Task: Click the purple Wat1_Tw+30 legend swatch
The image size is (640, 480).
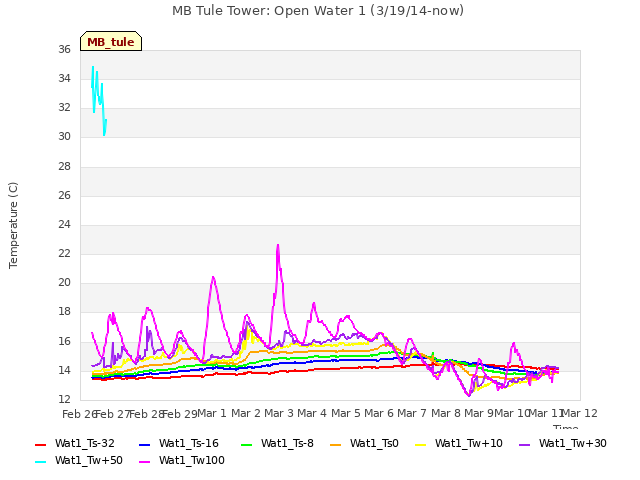Action: [x=524, y=444]
